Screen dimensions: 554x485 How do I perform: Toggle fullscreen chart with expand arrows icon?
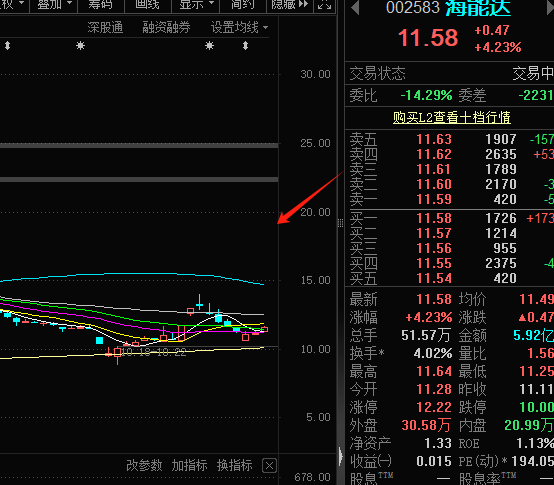(x=324, y=5)
